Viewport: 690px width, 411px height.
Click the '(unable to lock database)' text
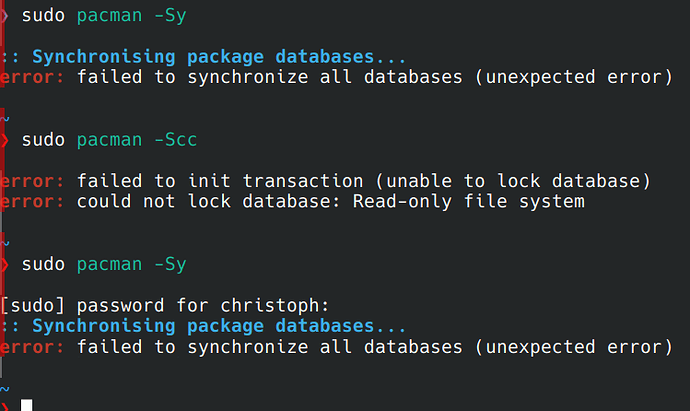513,181
